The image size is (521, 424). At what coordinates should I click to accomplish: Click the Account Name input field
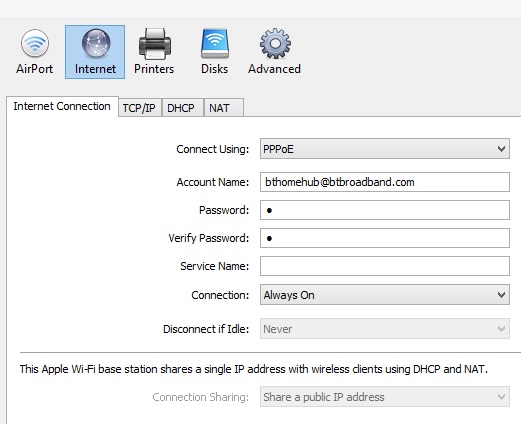[x=385, y=182]
